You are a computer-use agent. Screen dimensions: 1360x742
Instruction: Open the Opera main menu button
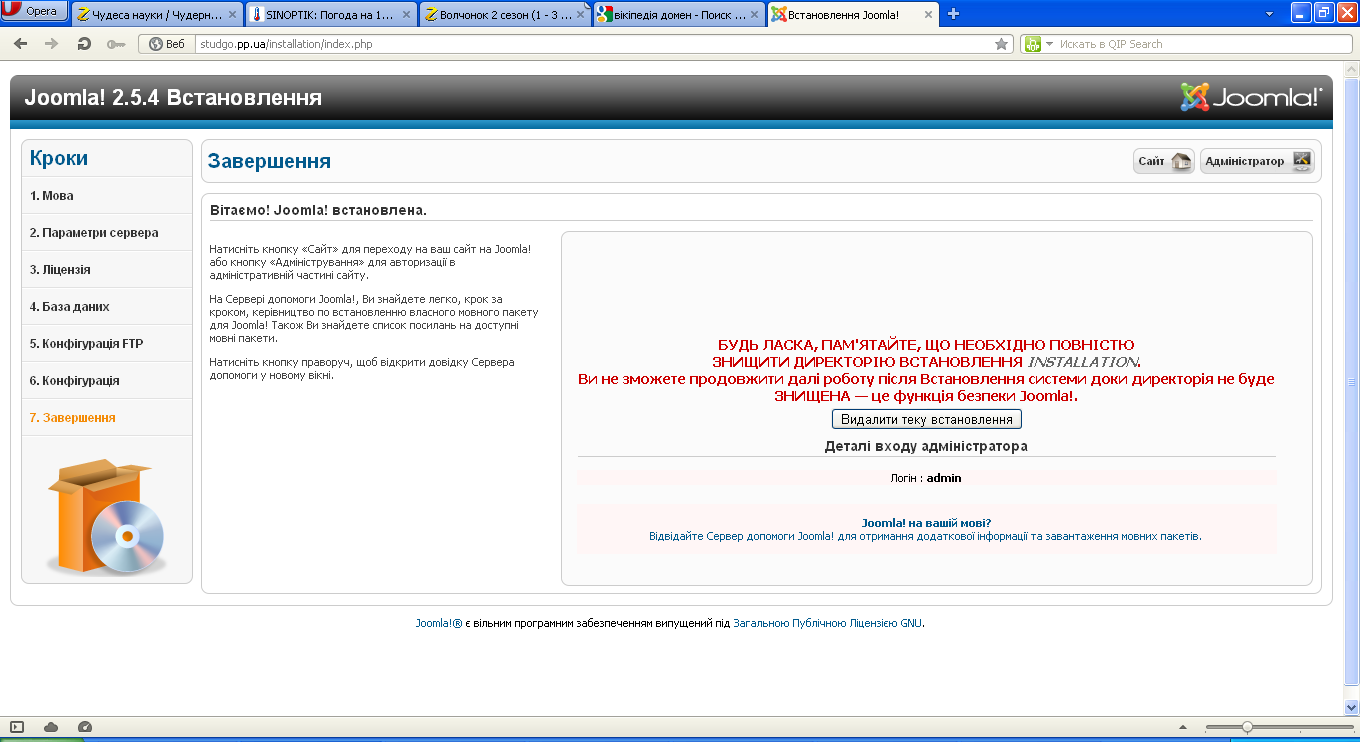click(x=35, y=12)
